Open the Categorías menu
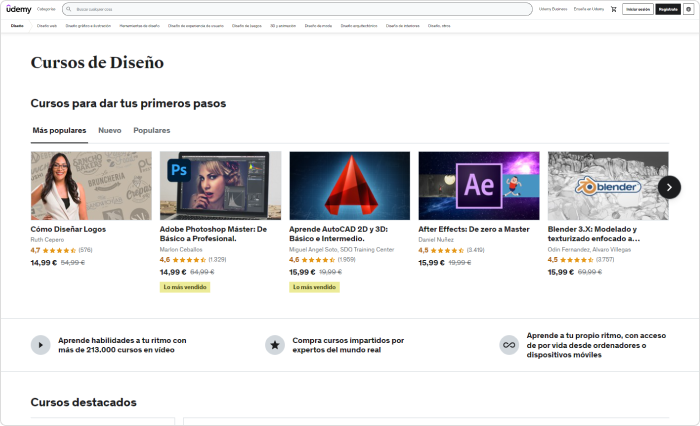 pos(46,9)
